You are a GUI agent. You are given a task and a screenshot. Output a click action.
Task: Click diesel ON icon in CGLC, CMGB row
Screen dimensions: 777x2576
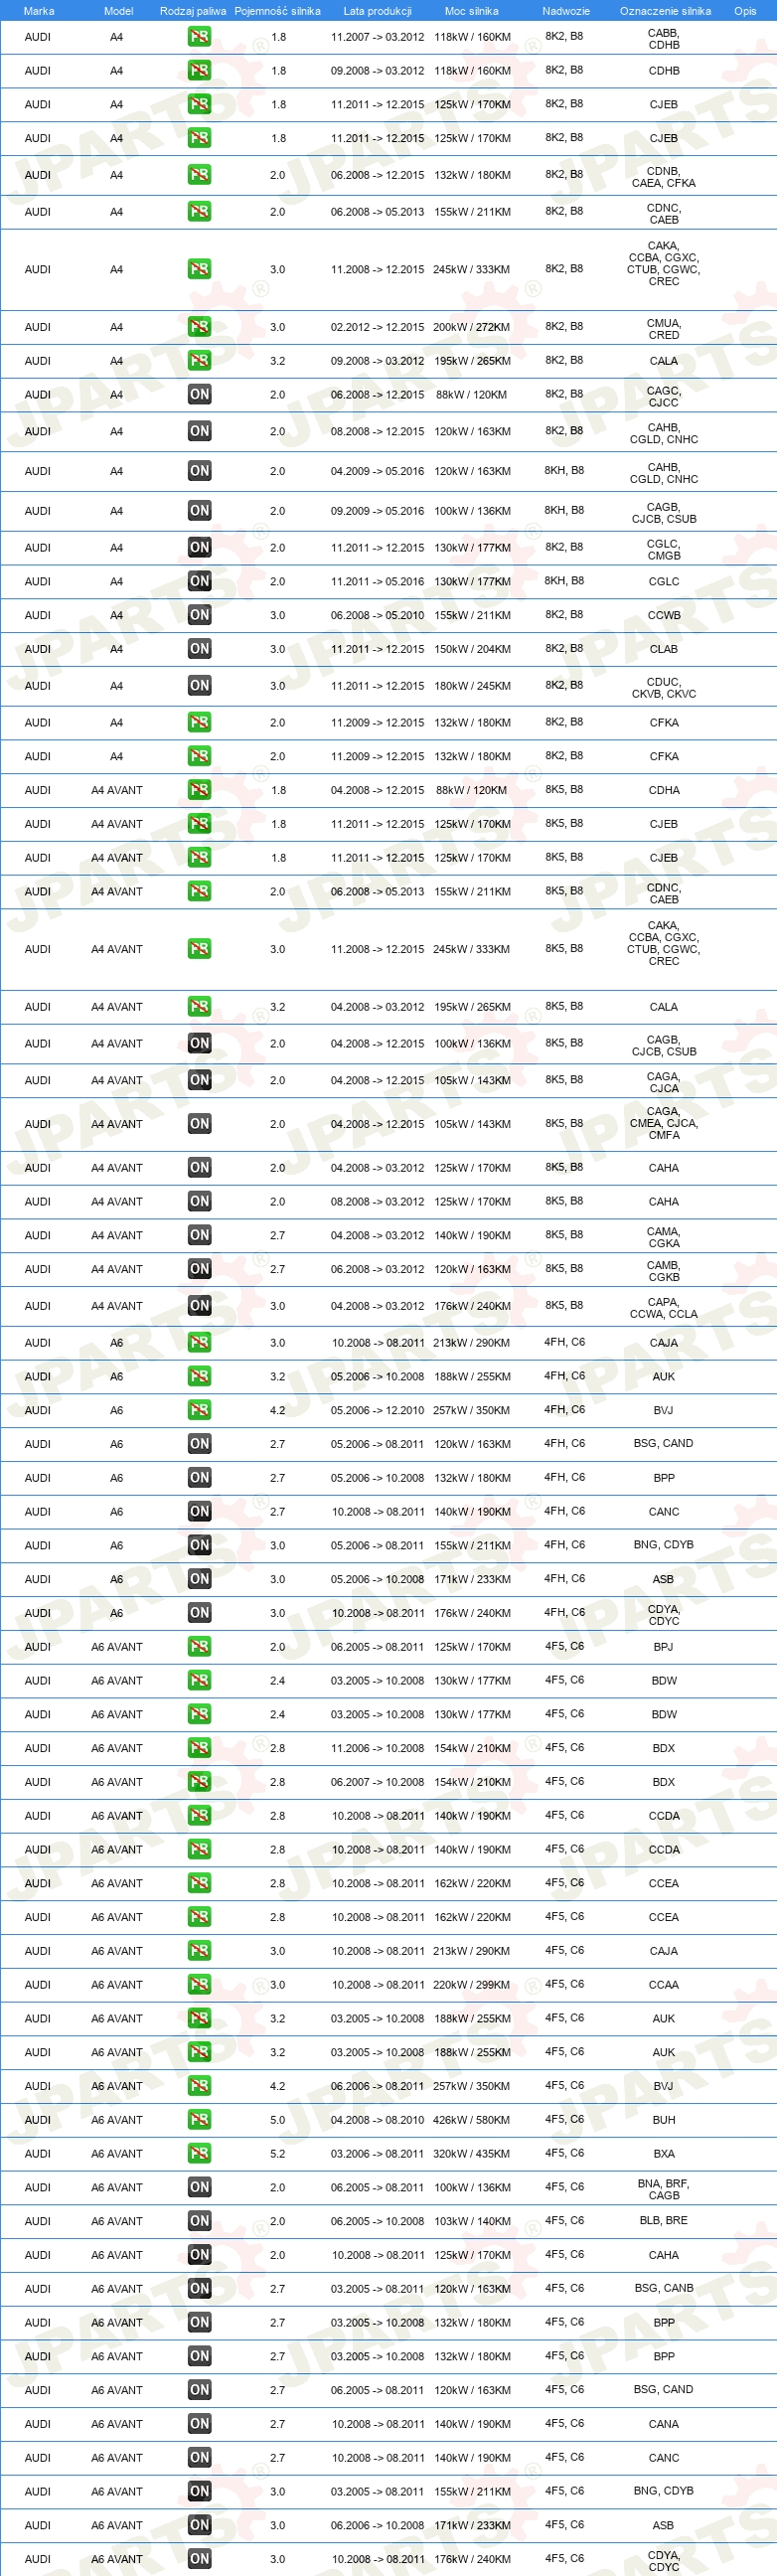[x=199, y=548]
